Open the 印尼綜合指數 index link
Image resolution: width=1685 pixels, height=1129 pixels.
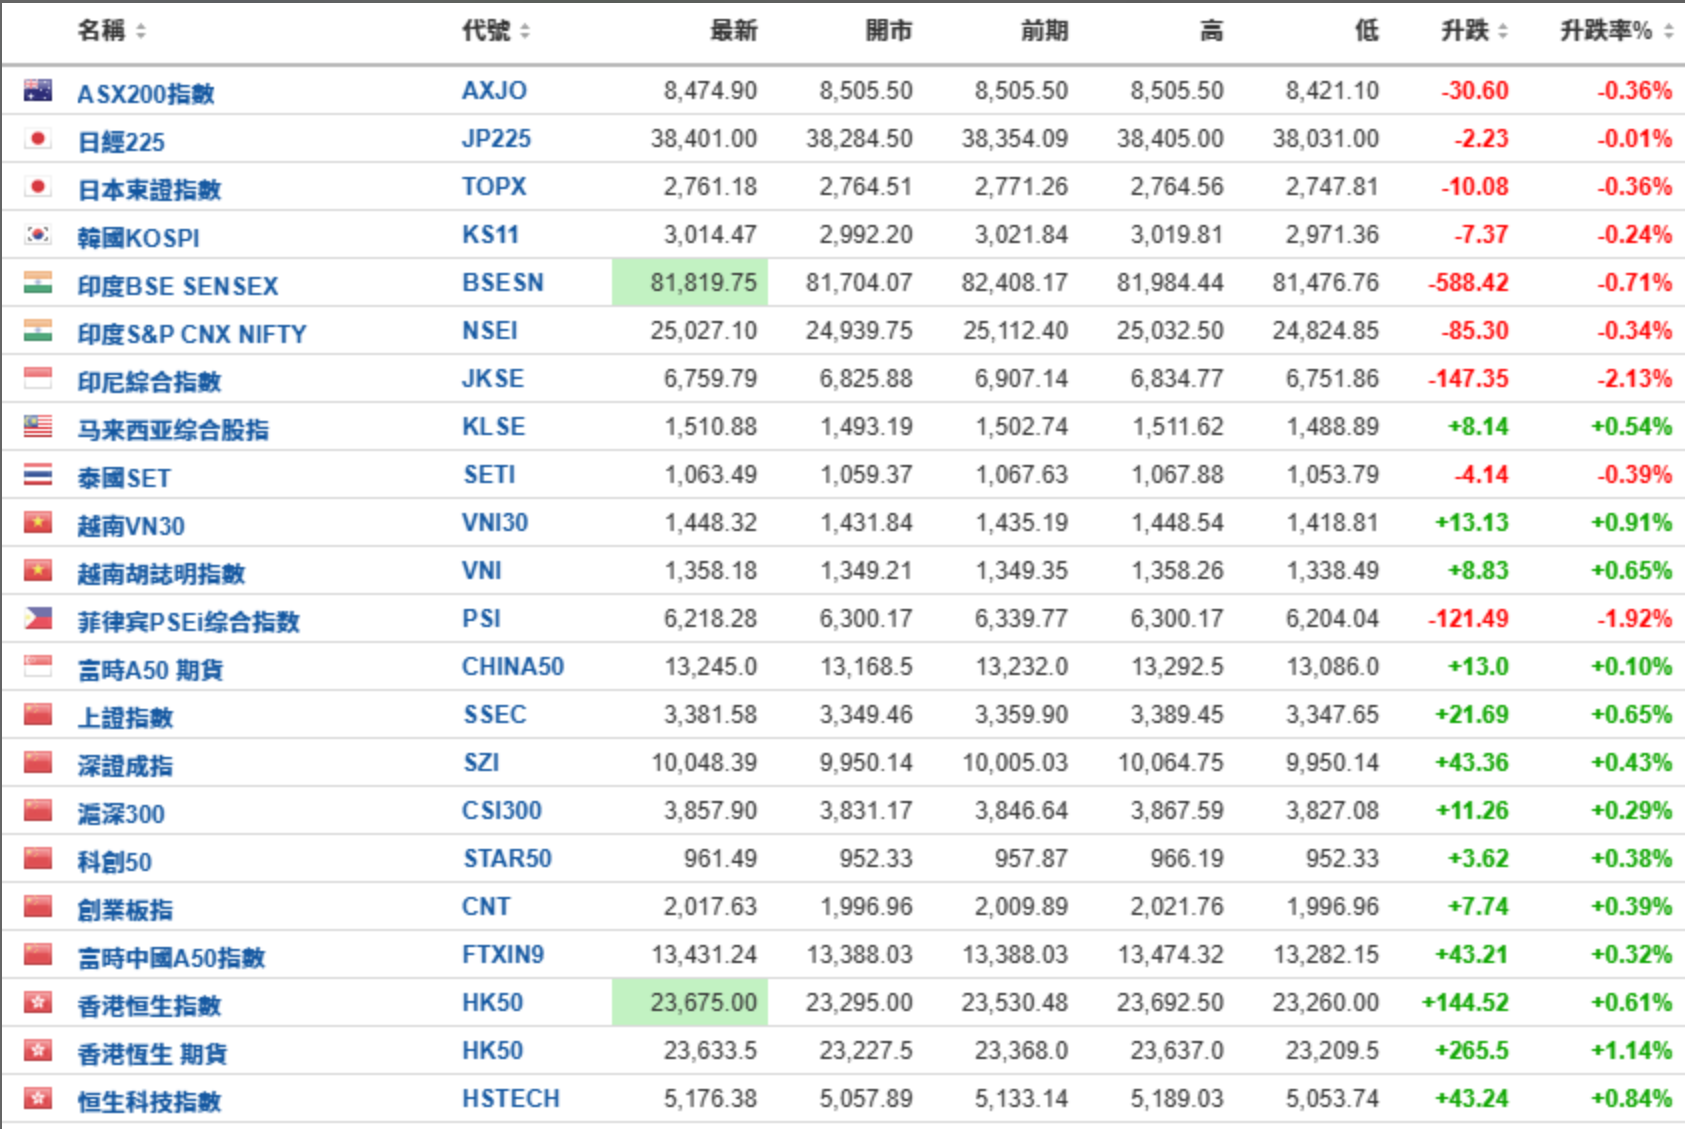[149, 382]
